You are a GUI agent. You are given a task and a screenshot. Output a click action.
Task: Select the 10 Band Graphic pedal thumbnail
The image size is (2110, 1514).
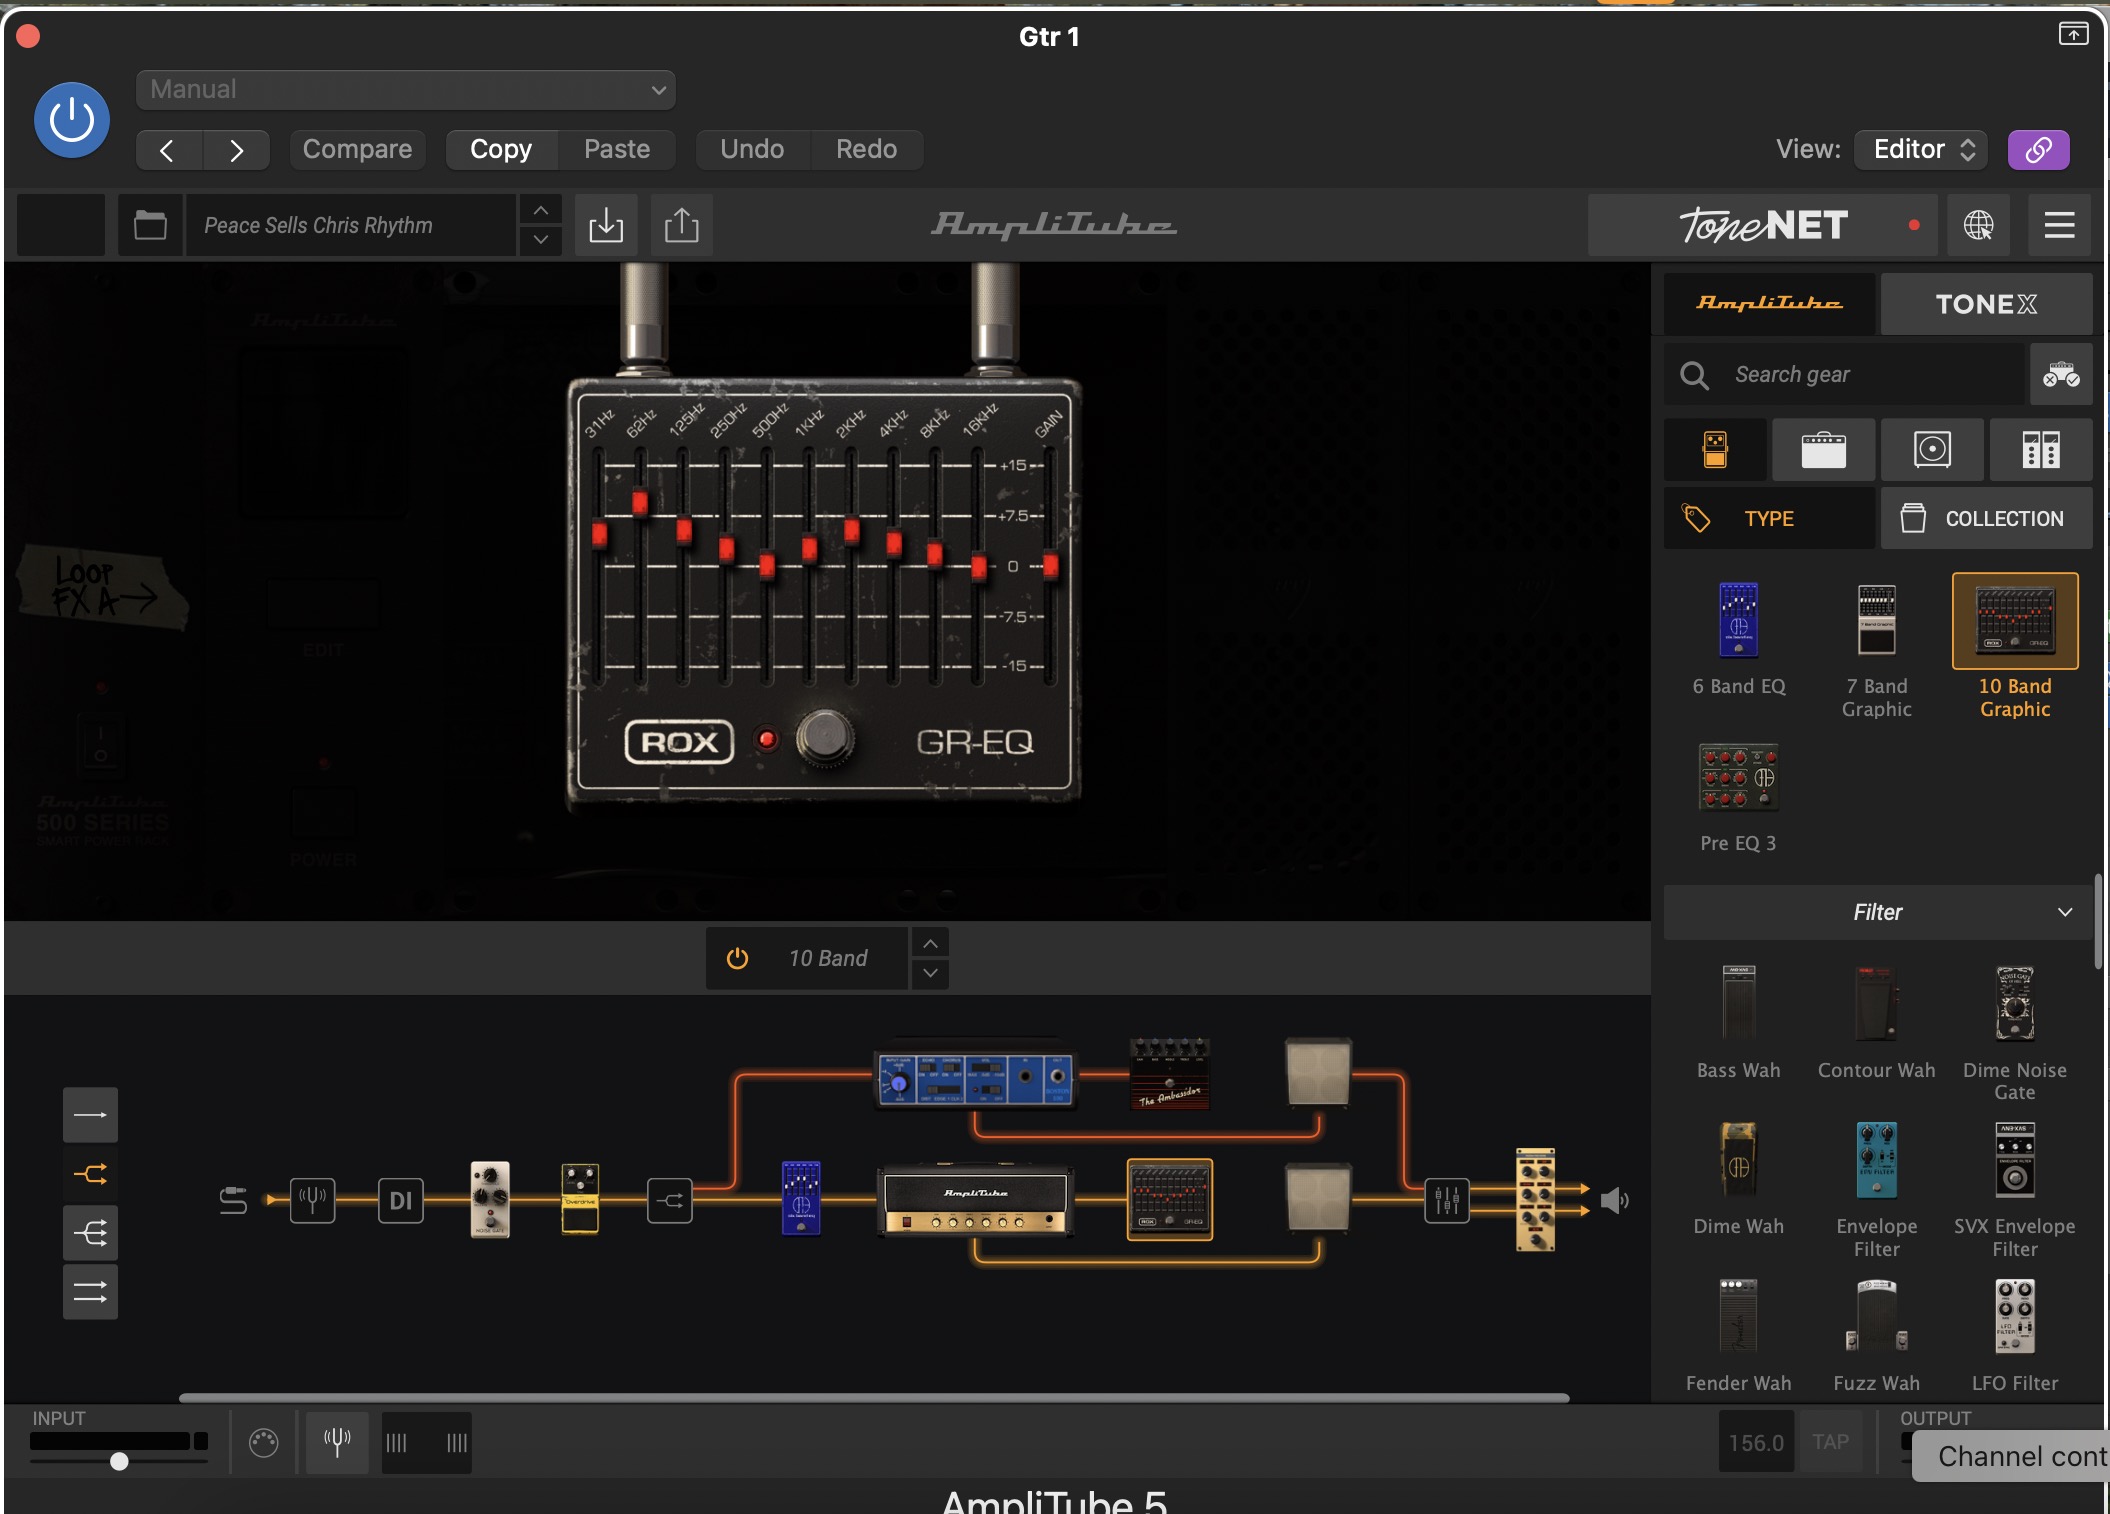(x=2015, y=621)
